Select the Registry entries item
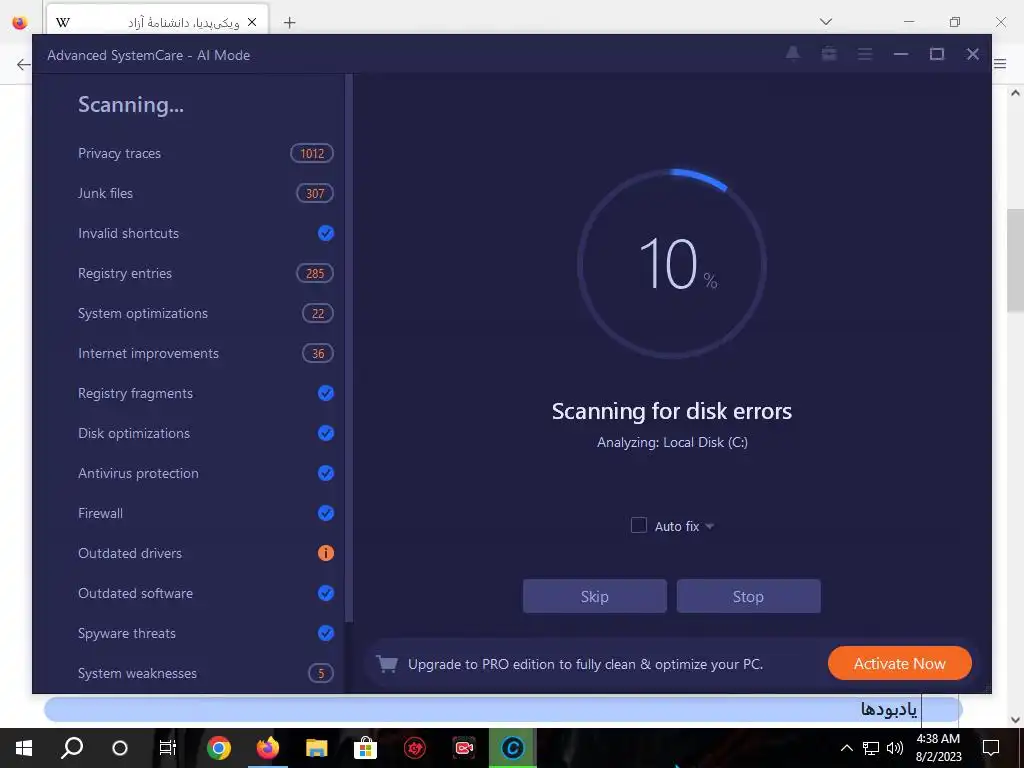Image resolution: width=1024 pixels, height=768 pixels. (x=125, y=273)
